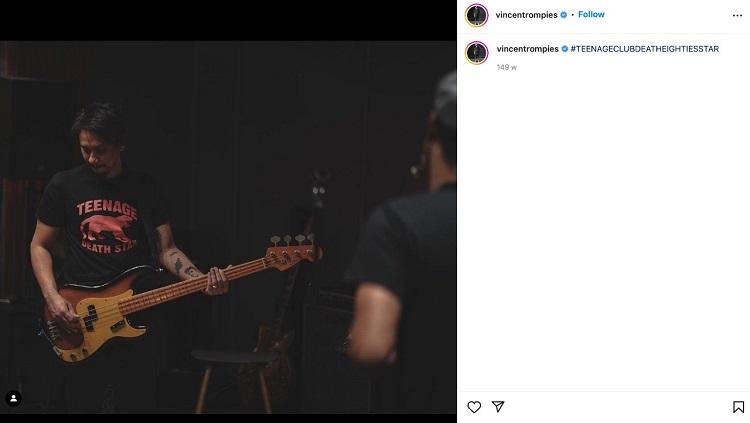Screen dimensions: 750x423
Task: Click the profile avatar beside the caption
Action: pos(476,53)
